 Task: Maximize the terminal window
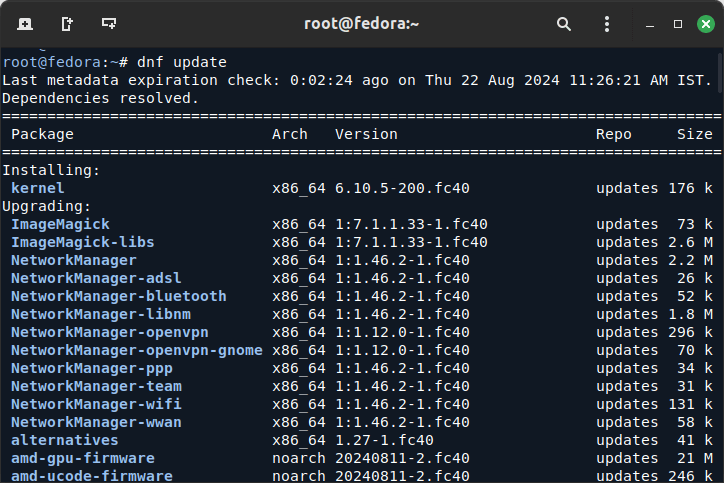[x=678, y=24]
